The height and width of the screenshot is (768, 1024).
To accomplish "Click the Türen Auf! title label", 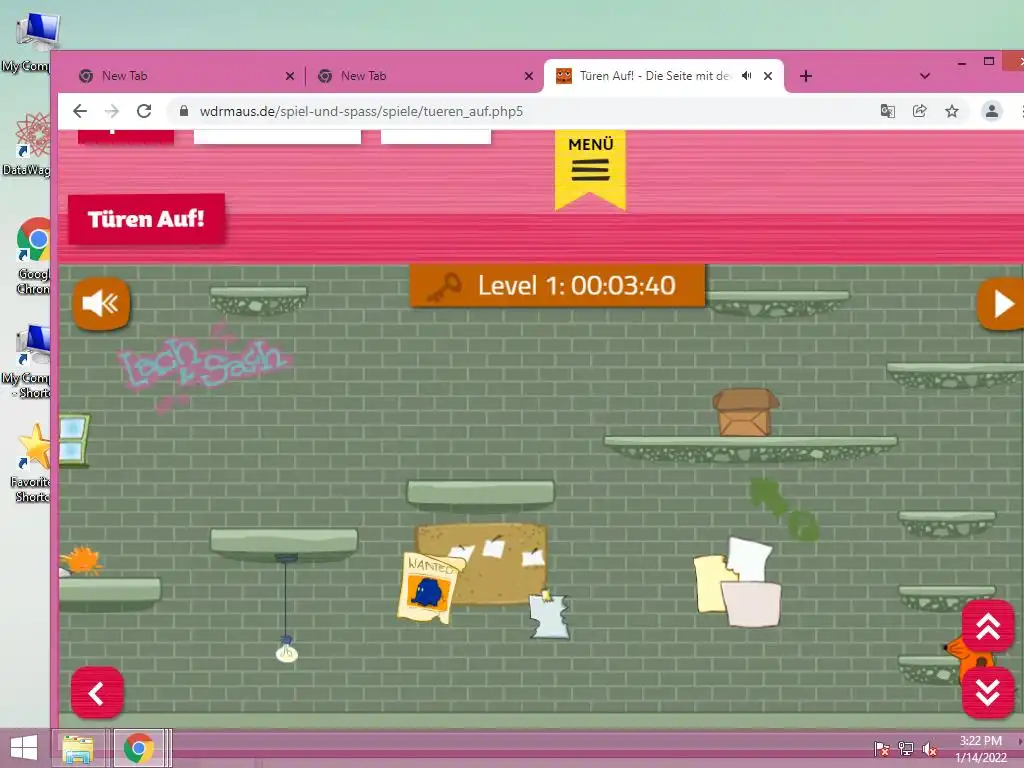I will (146, 219).
